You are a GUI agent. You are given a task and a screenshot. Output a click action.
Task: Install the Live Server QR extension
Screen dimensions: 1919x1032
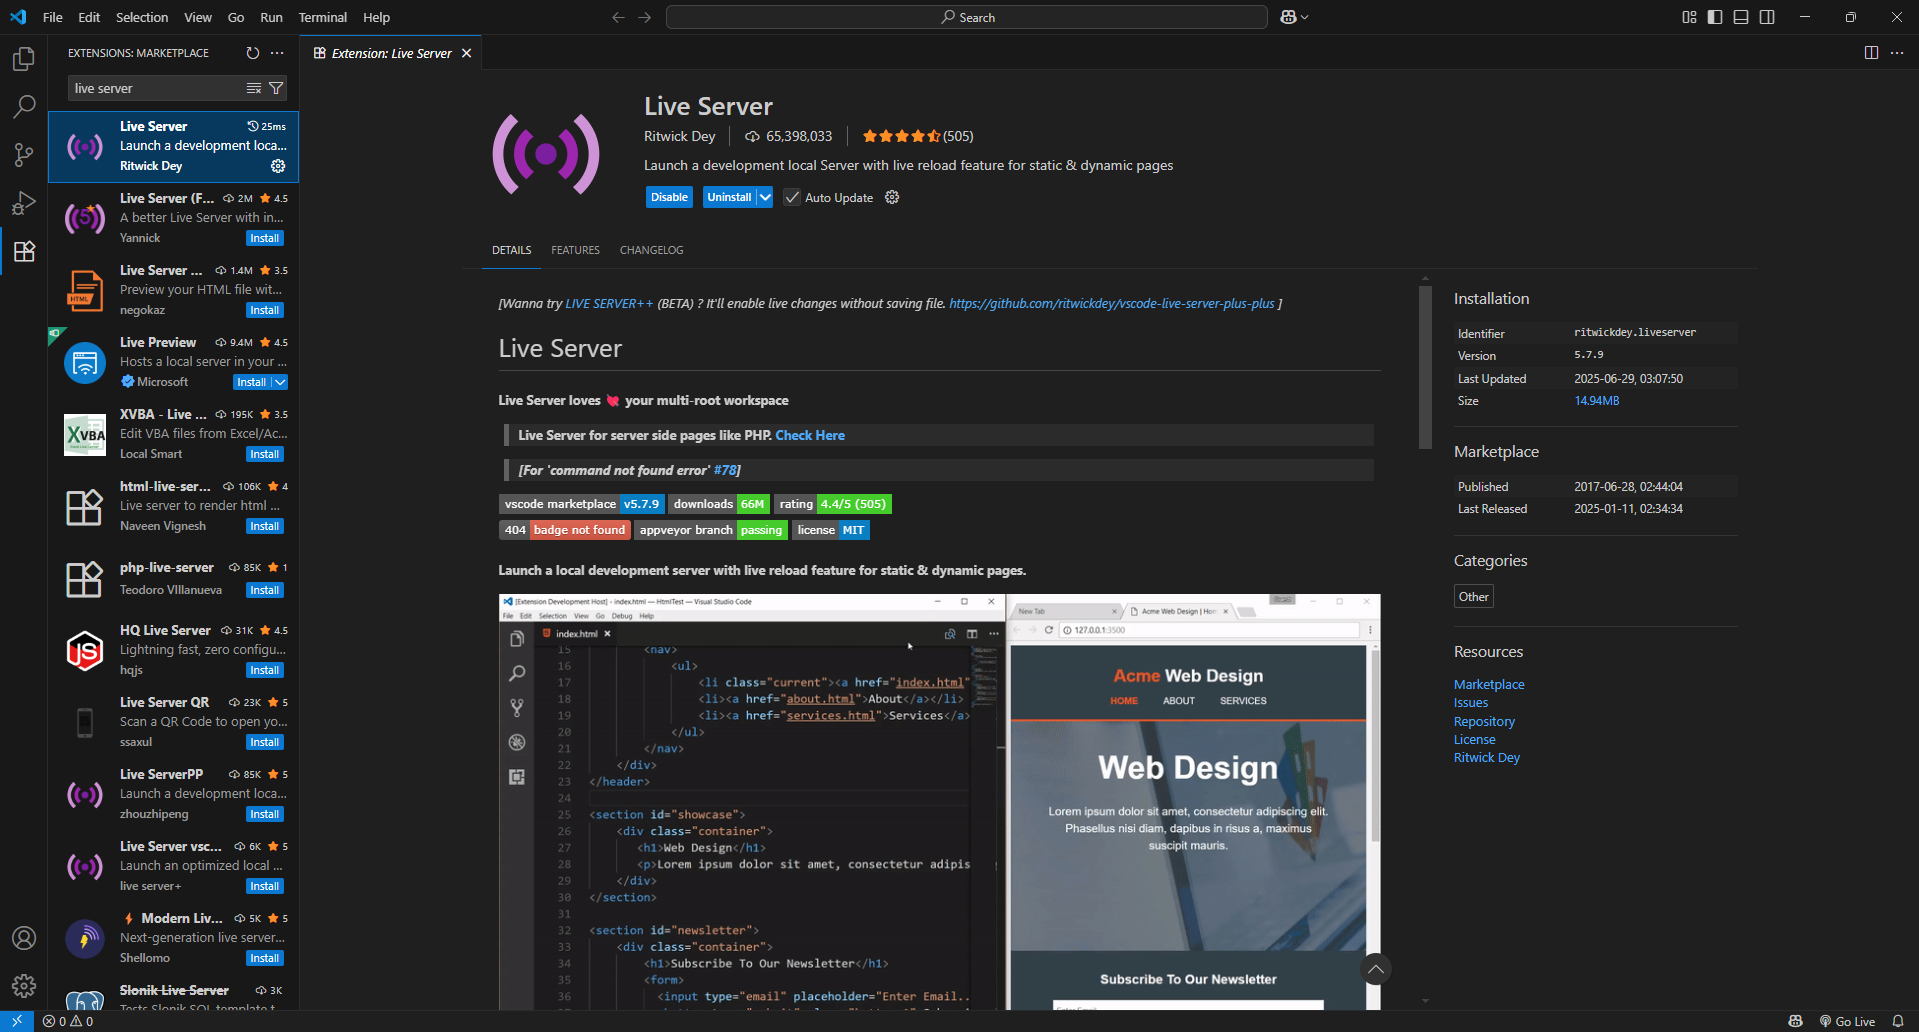coord(265,742)
